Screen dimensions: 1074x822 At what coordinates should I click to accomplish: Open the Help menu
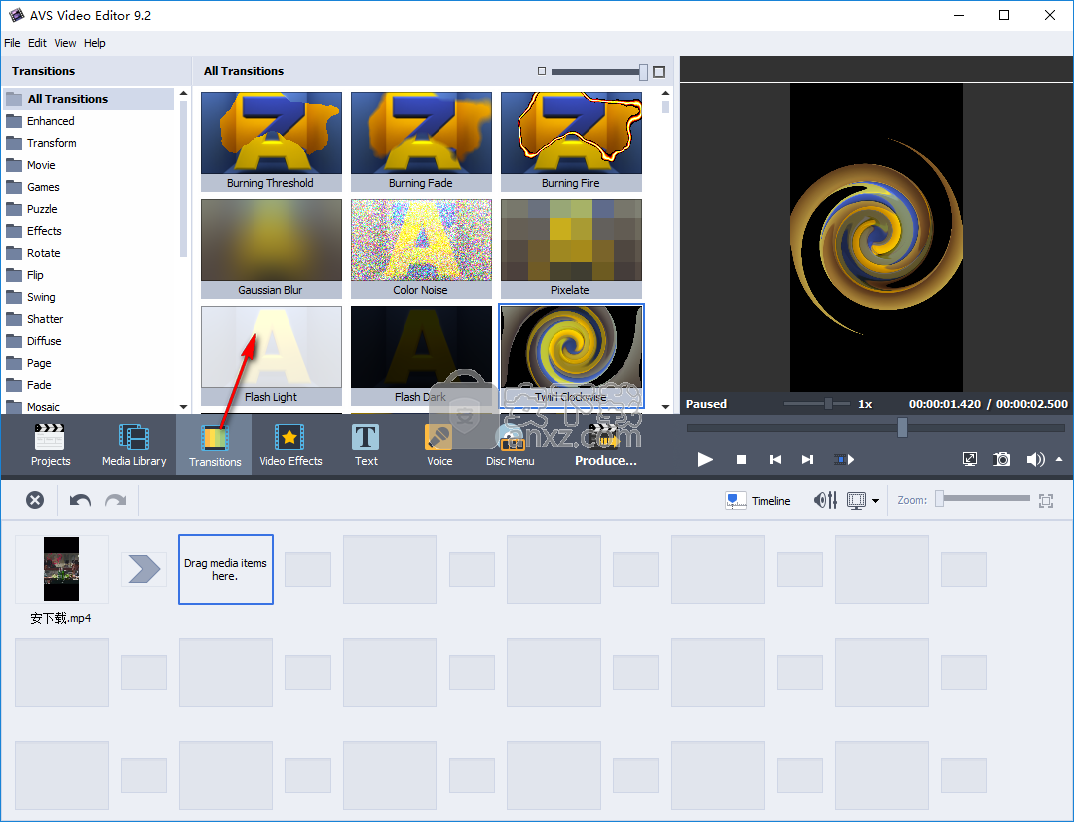95,43
